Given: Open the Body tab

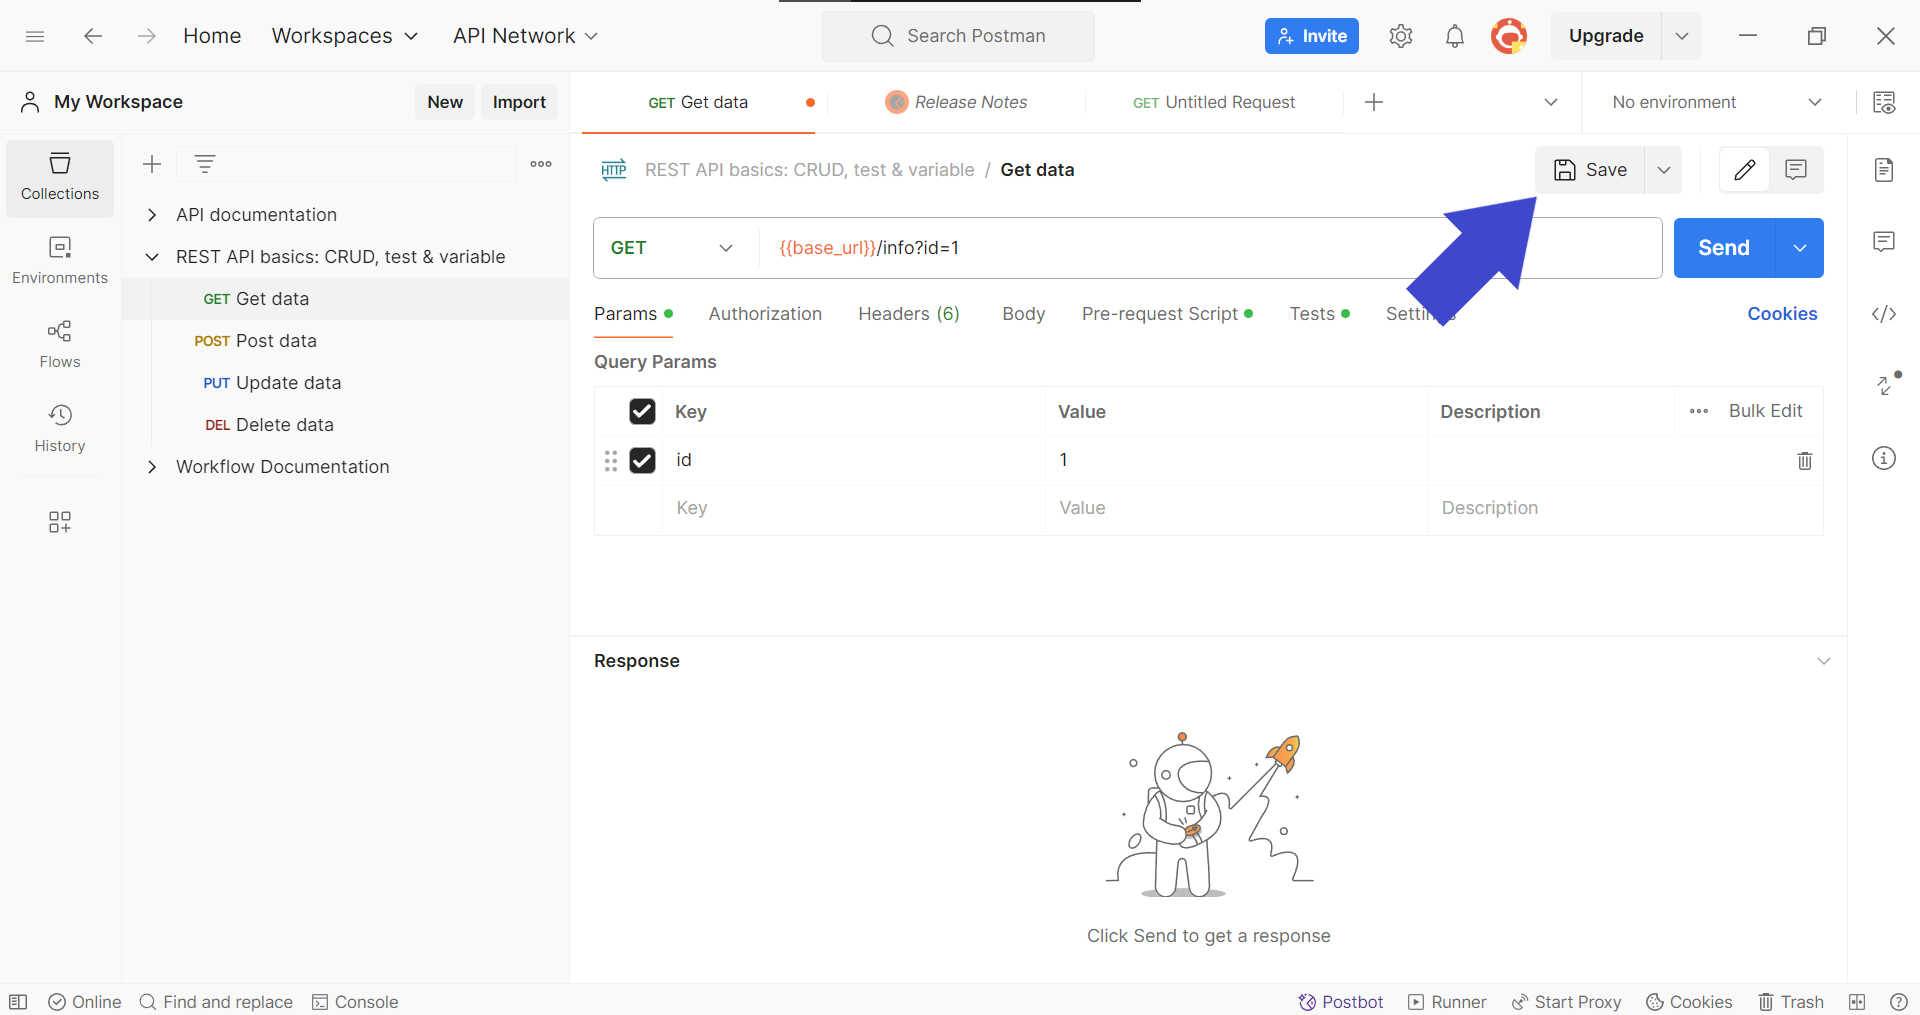Looking at the screenshot, I should coord(1024,314).
